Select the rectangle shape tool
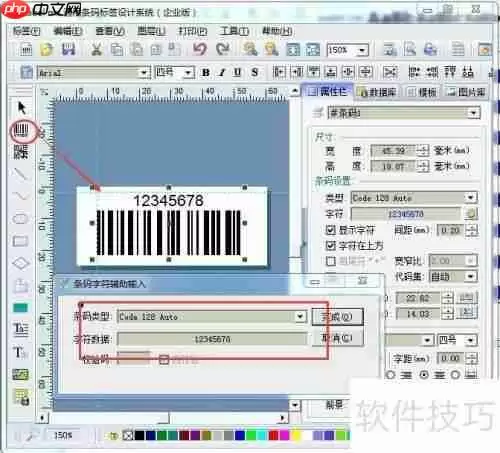This screenshot has width=500, height=453. click(20, 241)
